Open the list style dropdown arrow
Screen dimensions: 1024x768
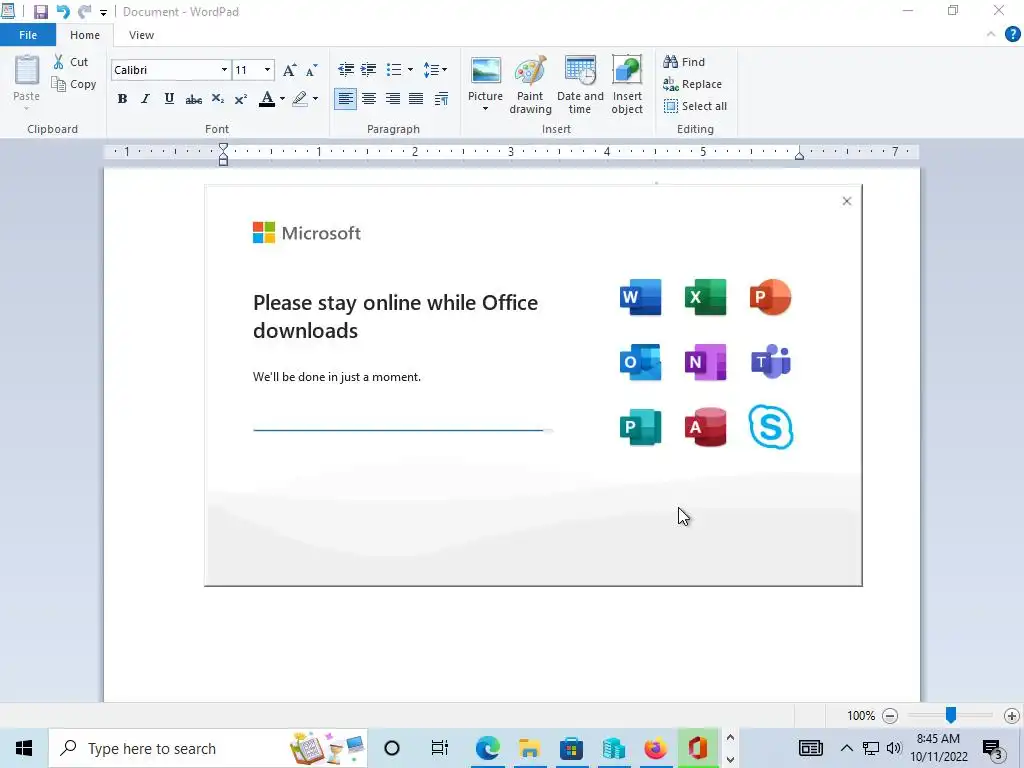tap(410, 69)
